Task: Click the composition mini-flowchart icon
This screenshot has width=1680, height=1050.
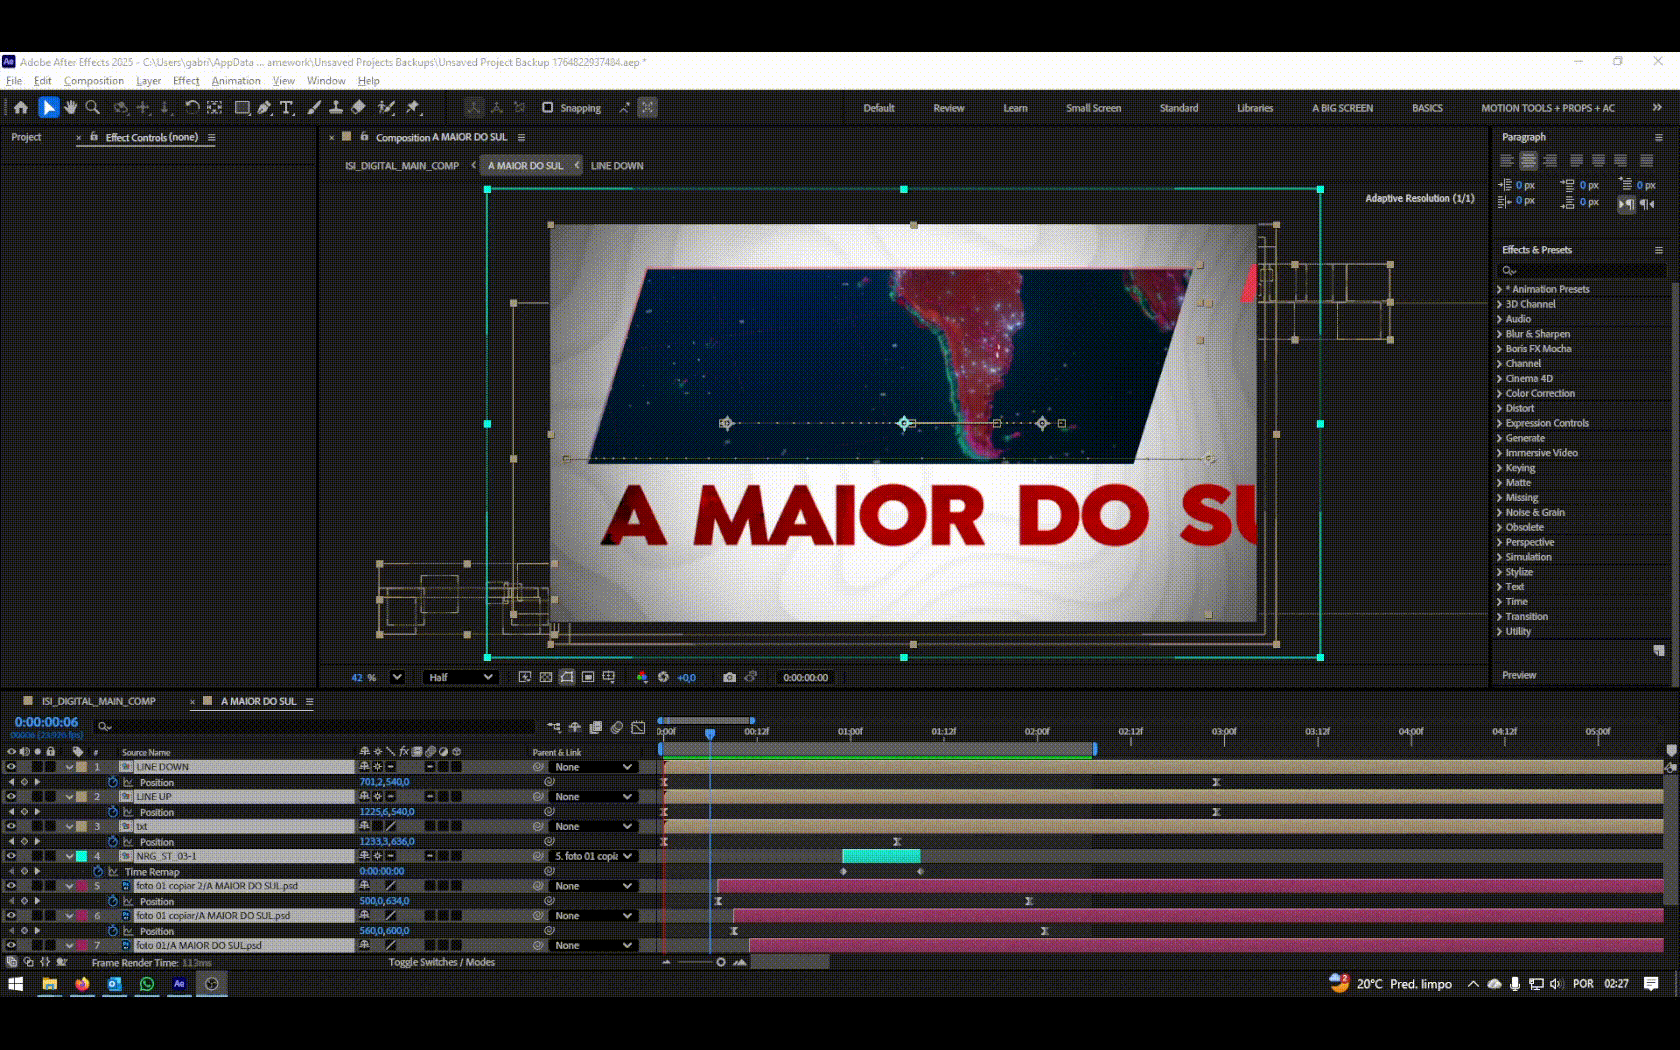Action: coord(554,727)
